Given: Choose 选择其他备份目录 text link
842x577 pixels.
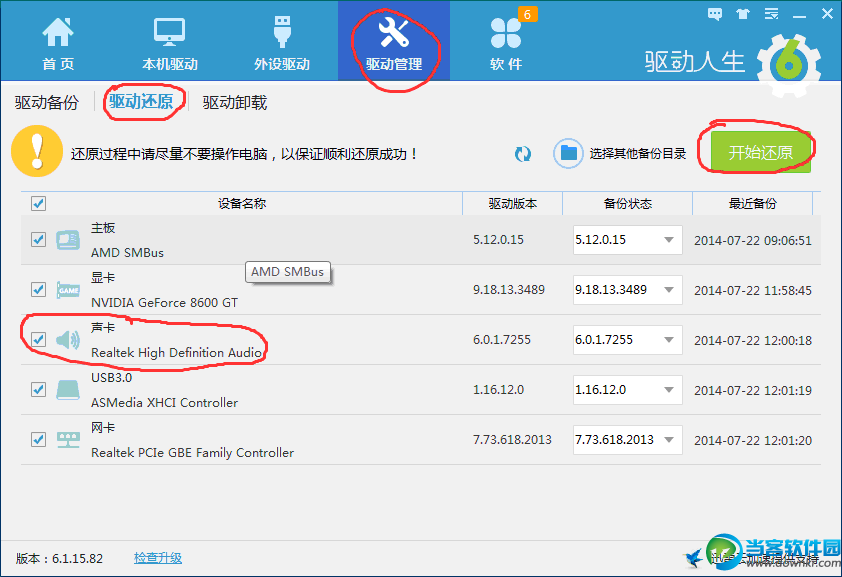Looking at the screenshot, I should pyautogui.click(x=638, y=154).
